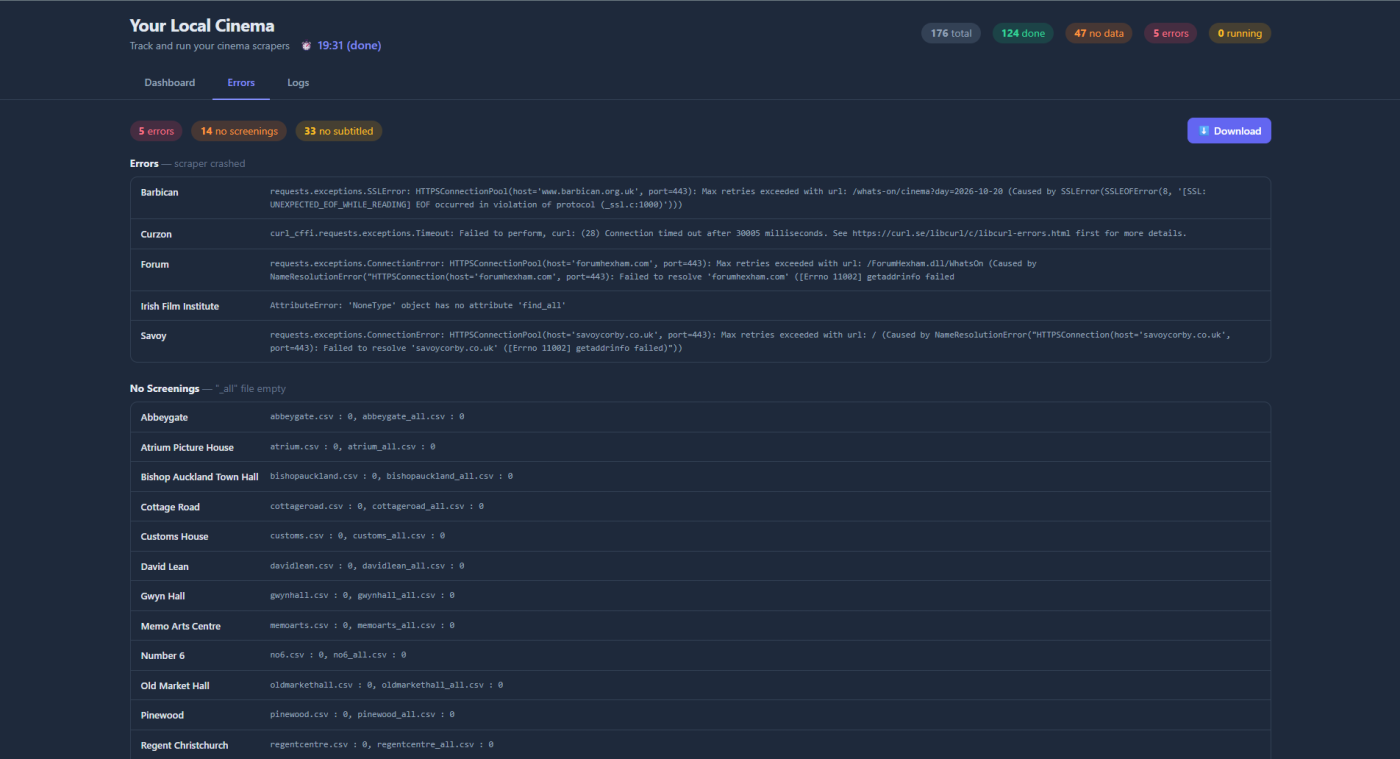Select the Regent Christchurch row
This screenshot has width=1400, height=759.
point(700,745)
